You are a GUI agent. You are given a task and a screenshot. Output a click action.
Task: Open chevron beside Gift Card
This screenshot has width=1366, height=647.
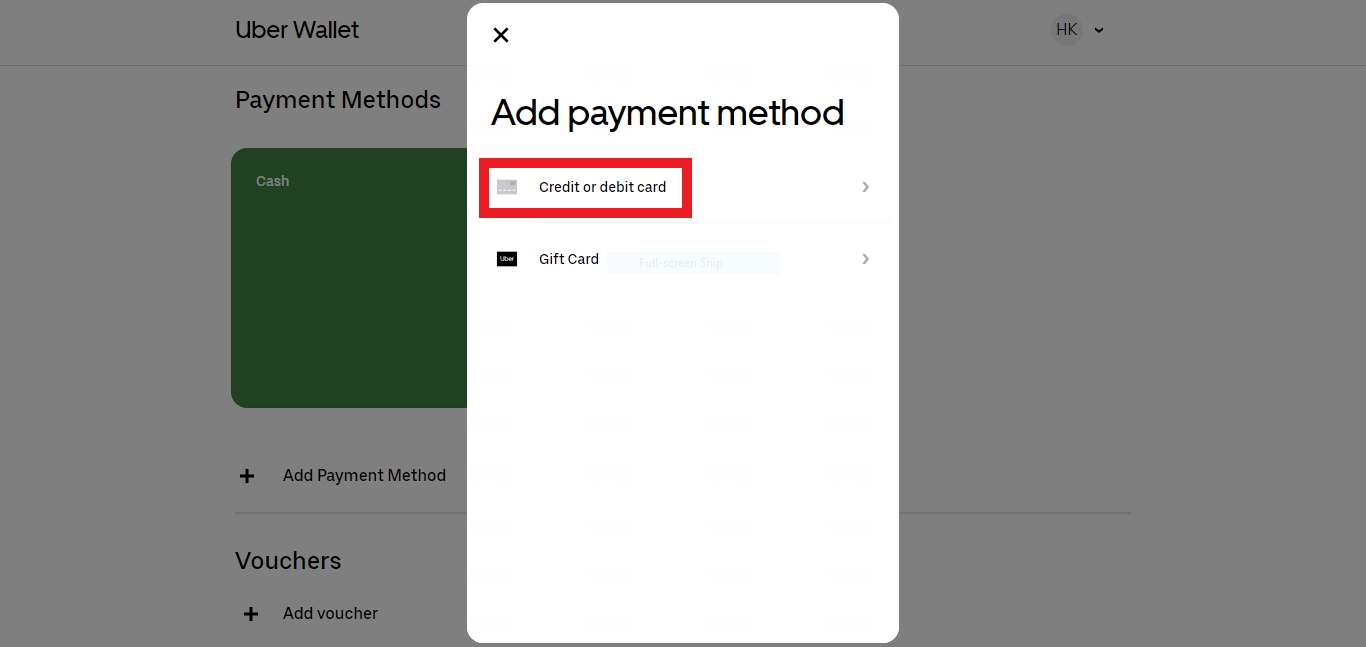pos(865,259)
